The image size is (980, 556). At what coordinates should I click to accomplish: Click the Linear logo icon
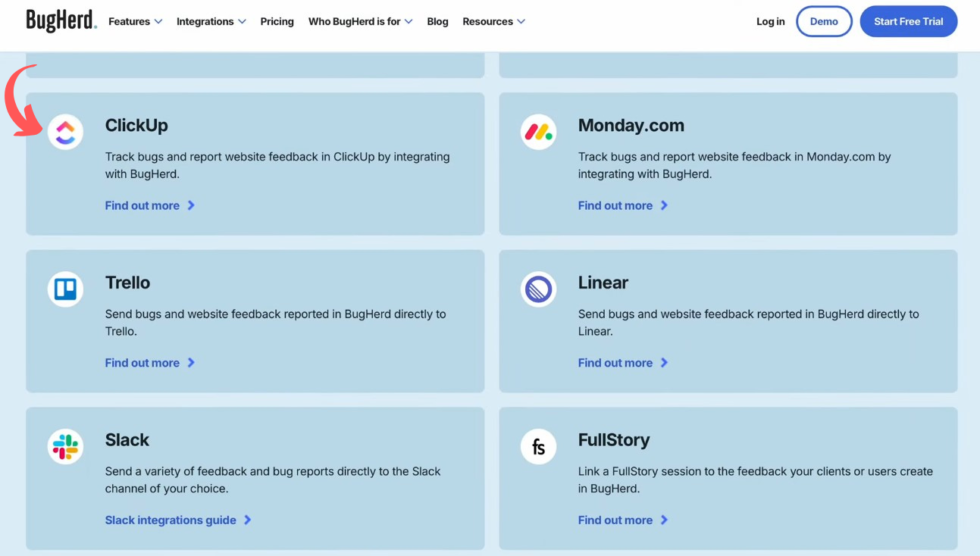point(538,289)
